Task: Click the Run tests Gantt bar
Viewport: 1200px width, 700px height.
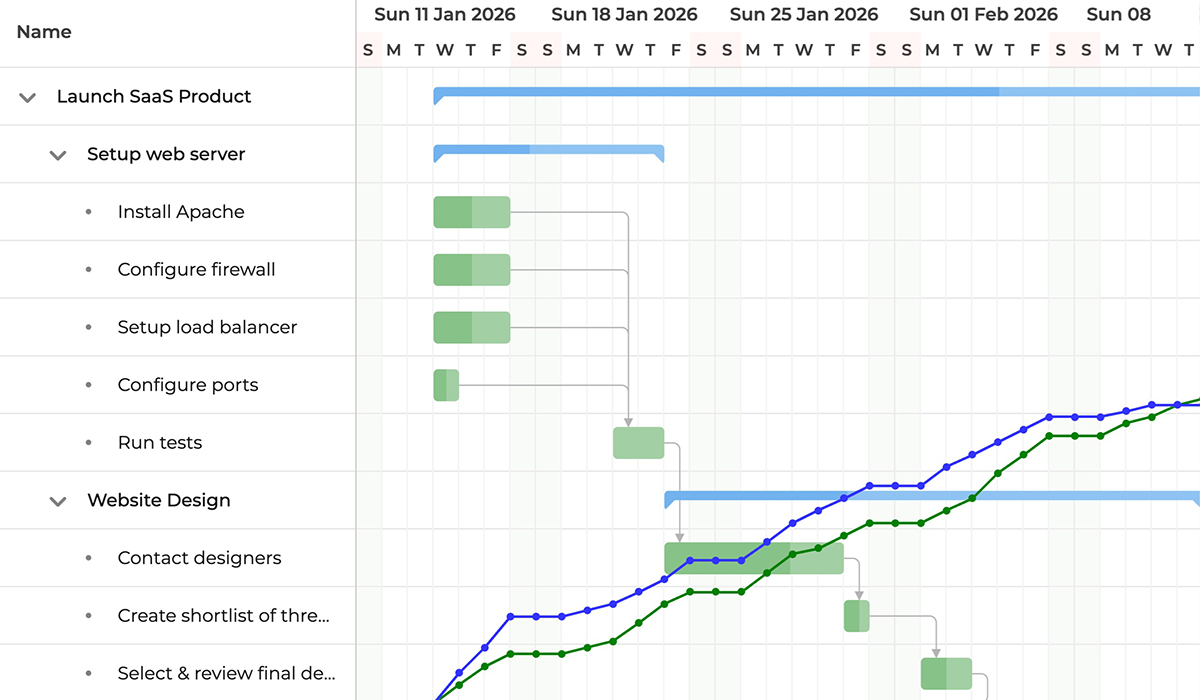Action: pos(638,443)
